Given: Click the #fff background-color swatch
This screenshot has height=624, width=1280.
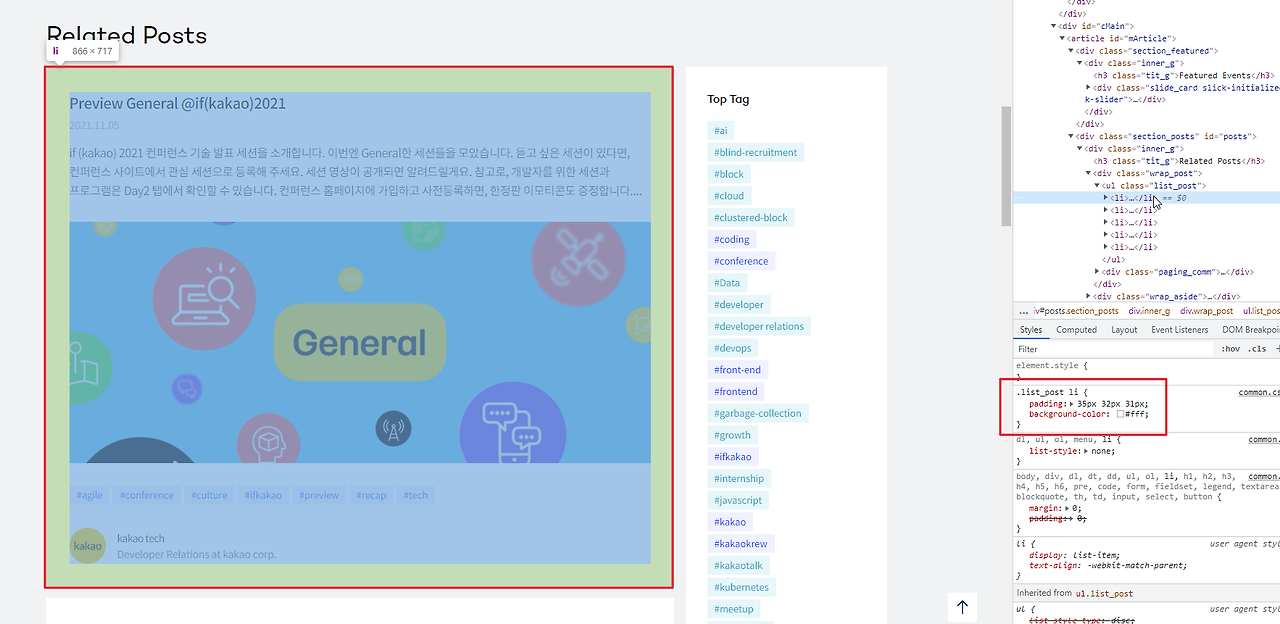Looking at the screenshot, I should pyautogui.click(x=1122, y=414).
